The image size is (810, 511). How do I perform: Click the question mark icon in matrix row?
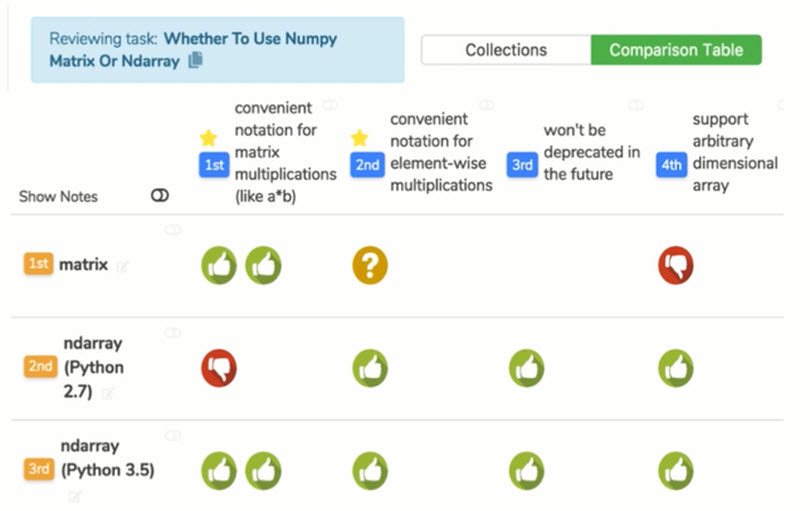coord(369,266)
